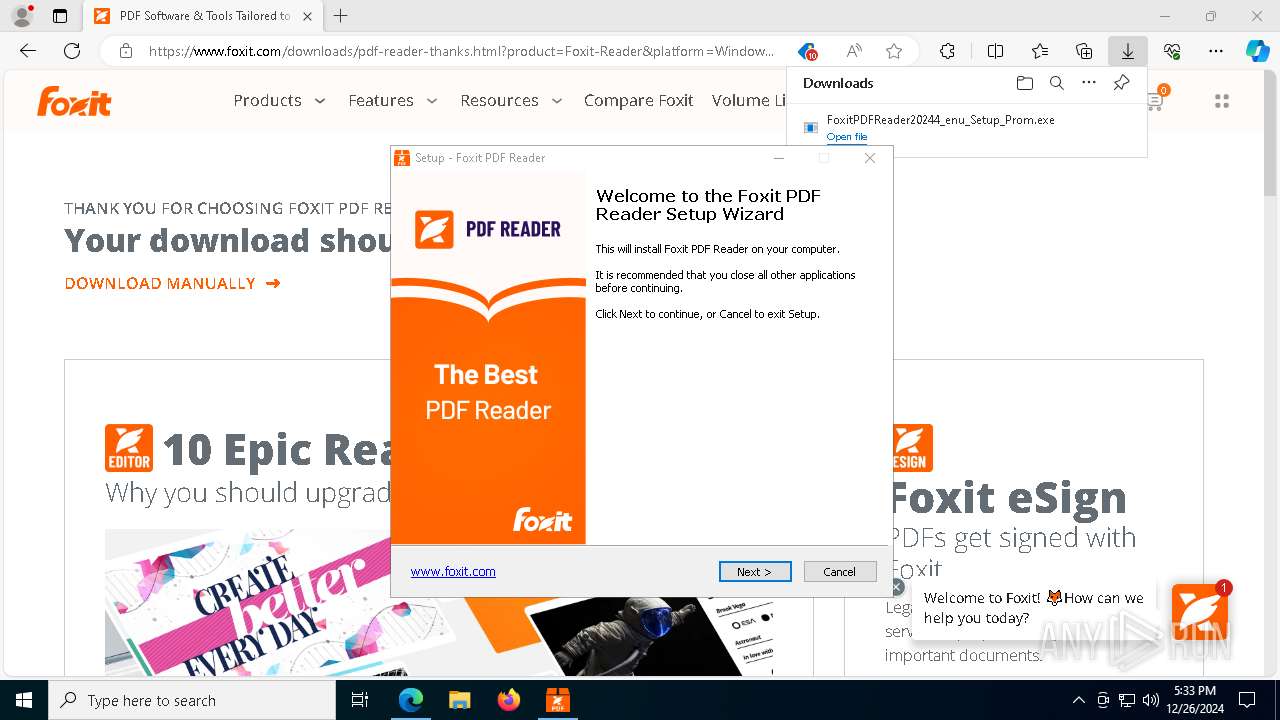Open the tab actions menu icon
1280x720 pixels.
[x=60, y=16]
